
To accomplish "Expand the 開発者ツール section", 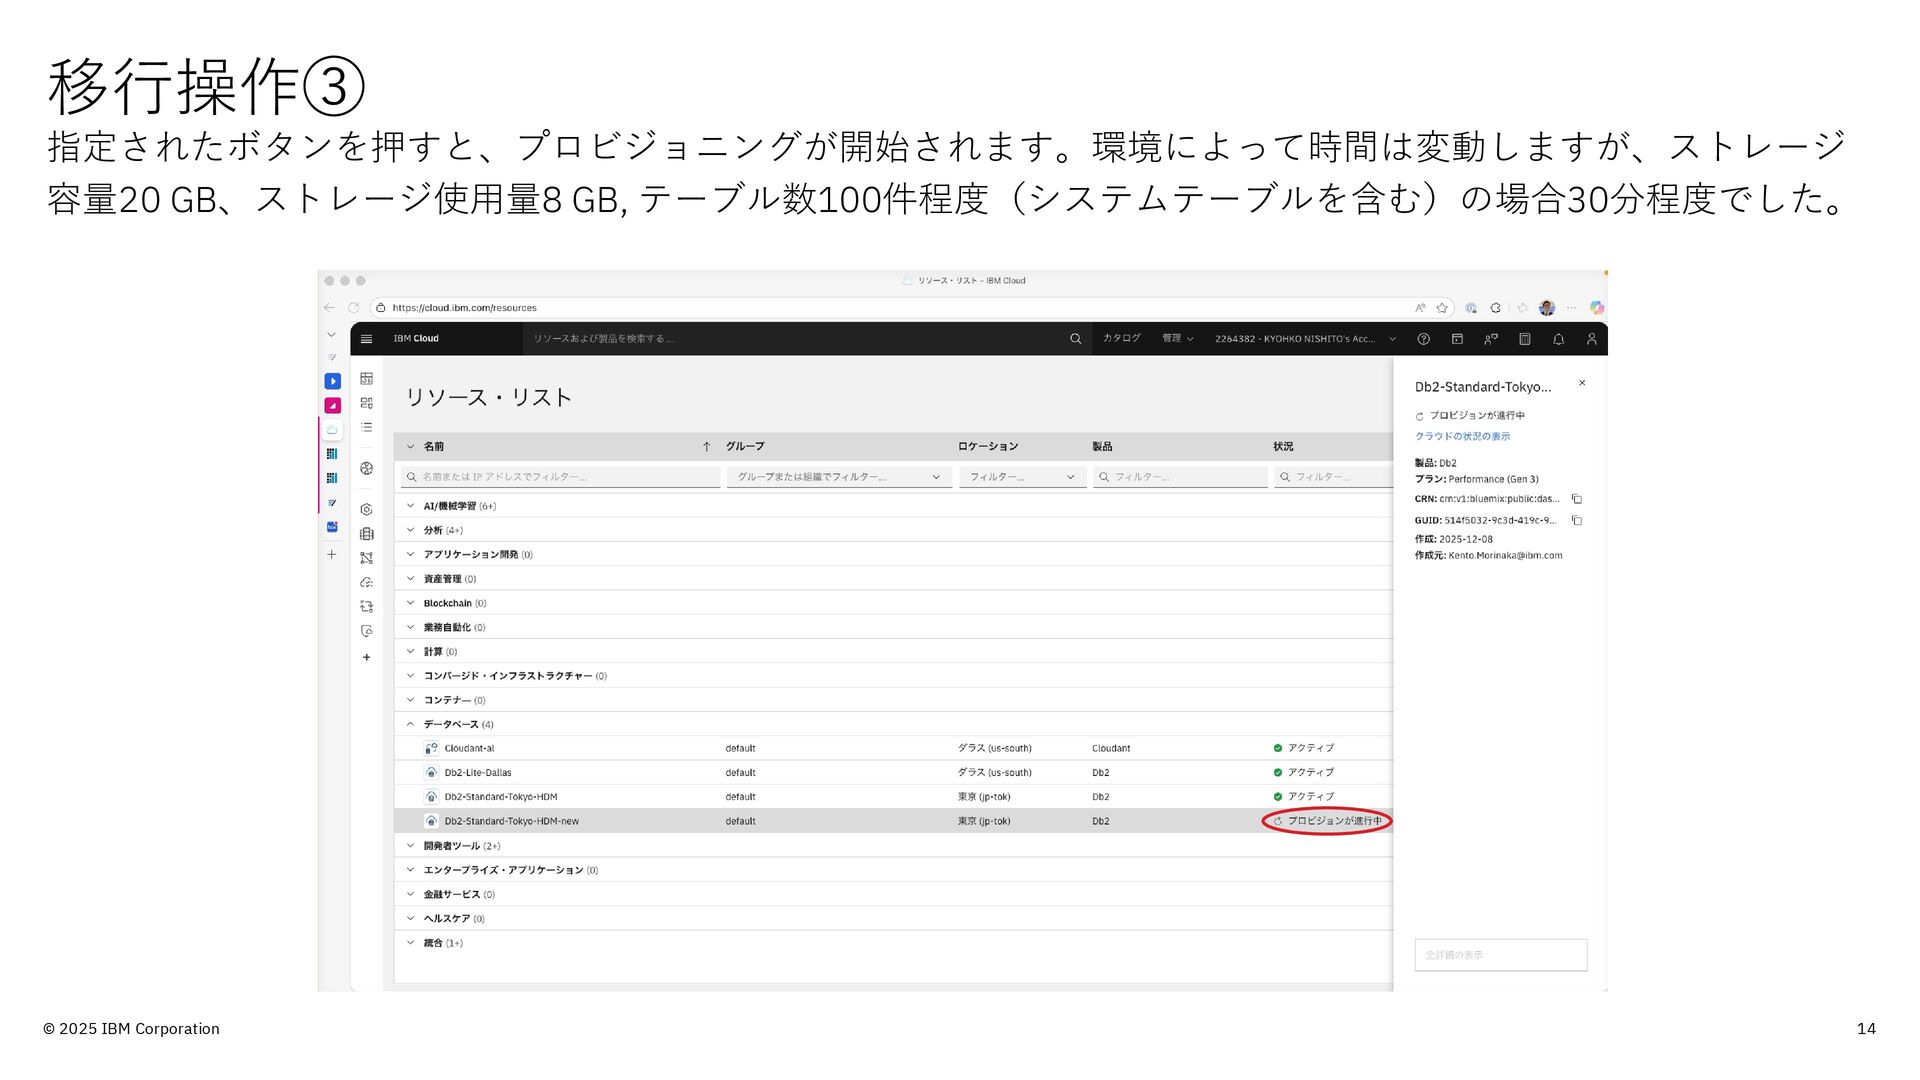I will pyautogui.click(x=410, y=846).
